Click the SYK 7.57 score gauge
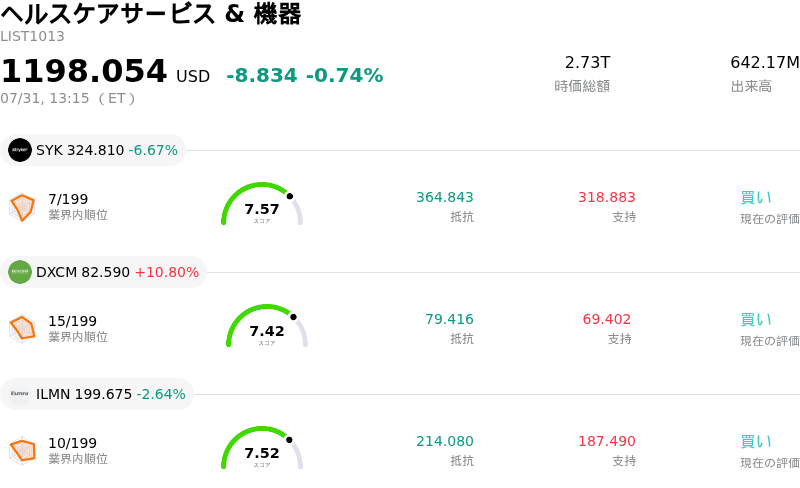The width and height of the screenshot is (800, 488). pos(262,204)
